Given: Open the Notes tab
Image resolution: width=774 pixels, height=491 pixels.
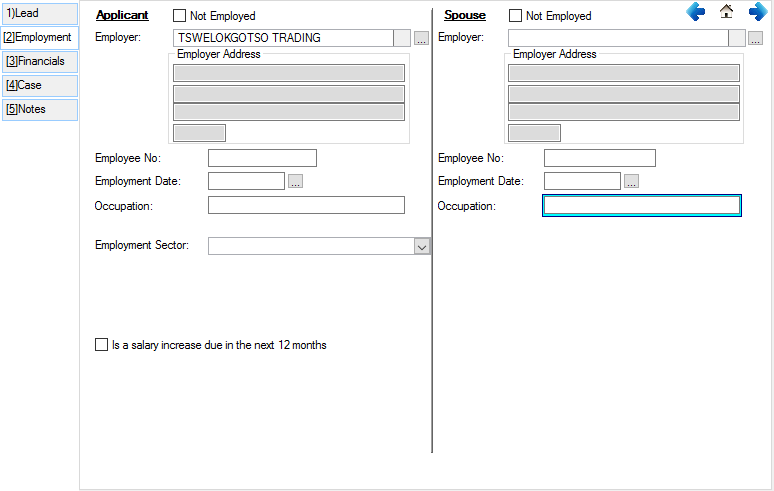Looking at the screenshot, I should (39, 109).
